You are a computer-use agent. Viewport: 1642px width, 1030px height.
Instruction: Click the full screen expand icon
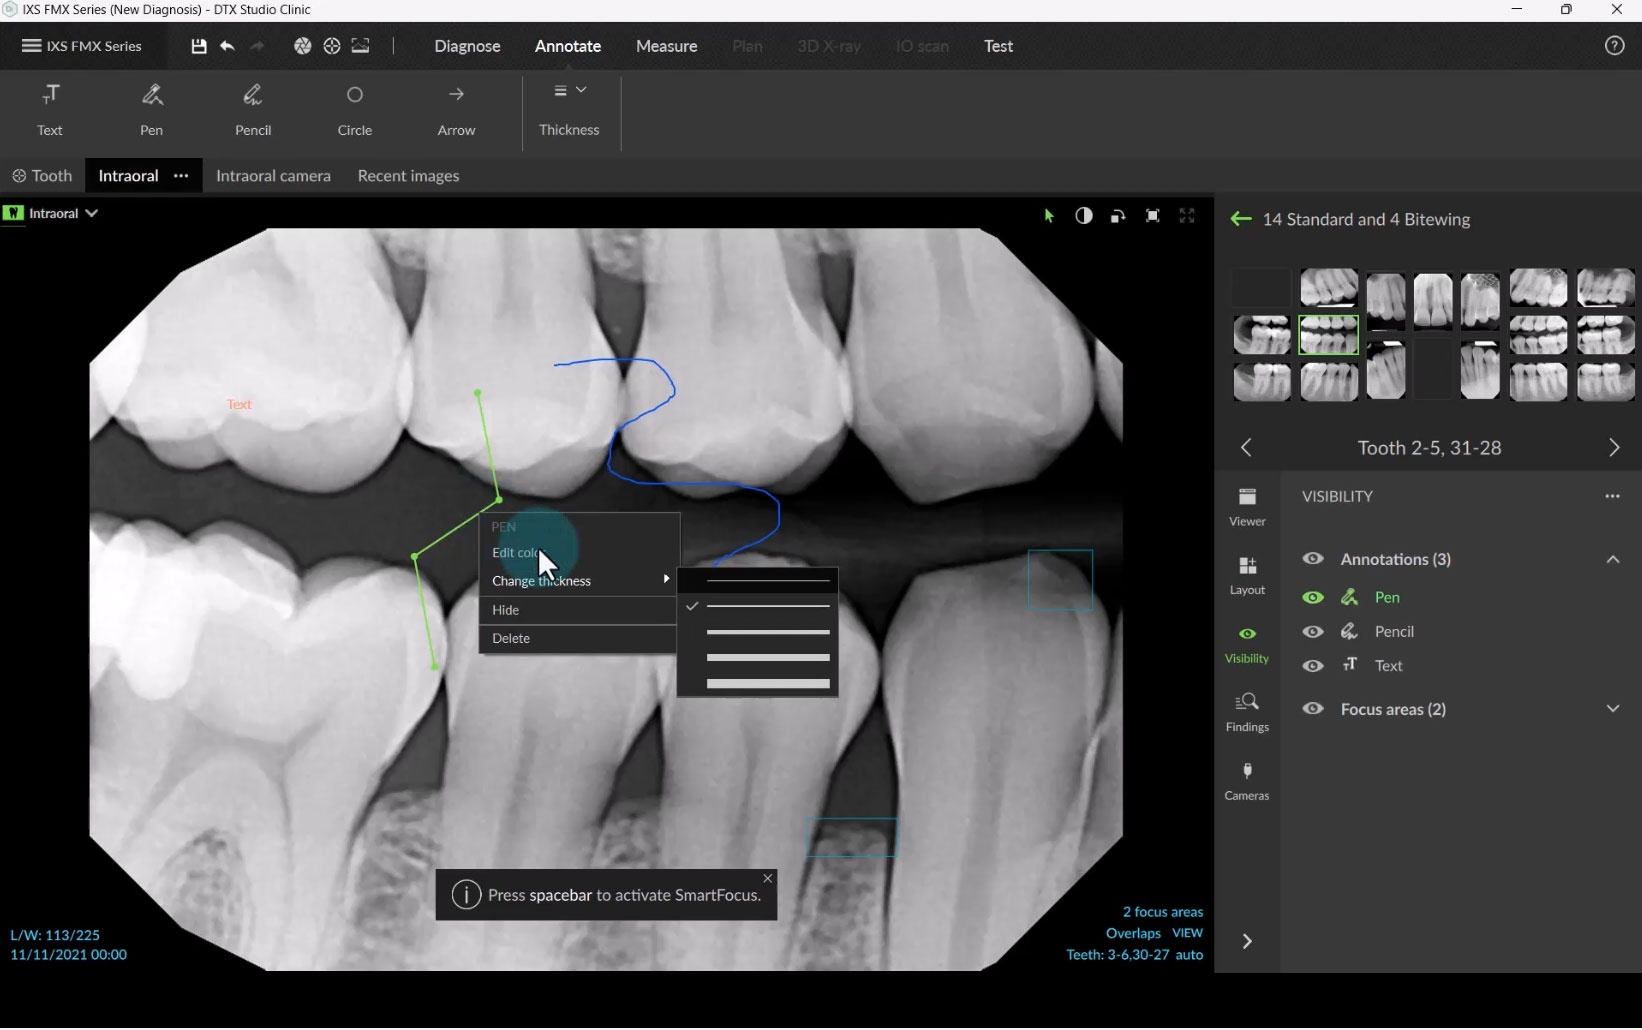click(x=1187, y=216)
